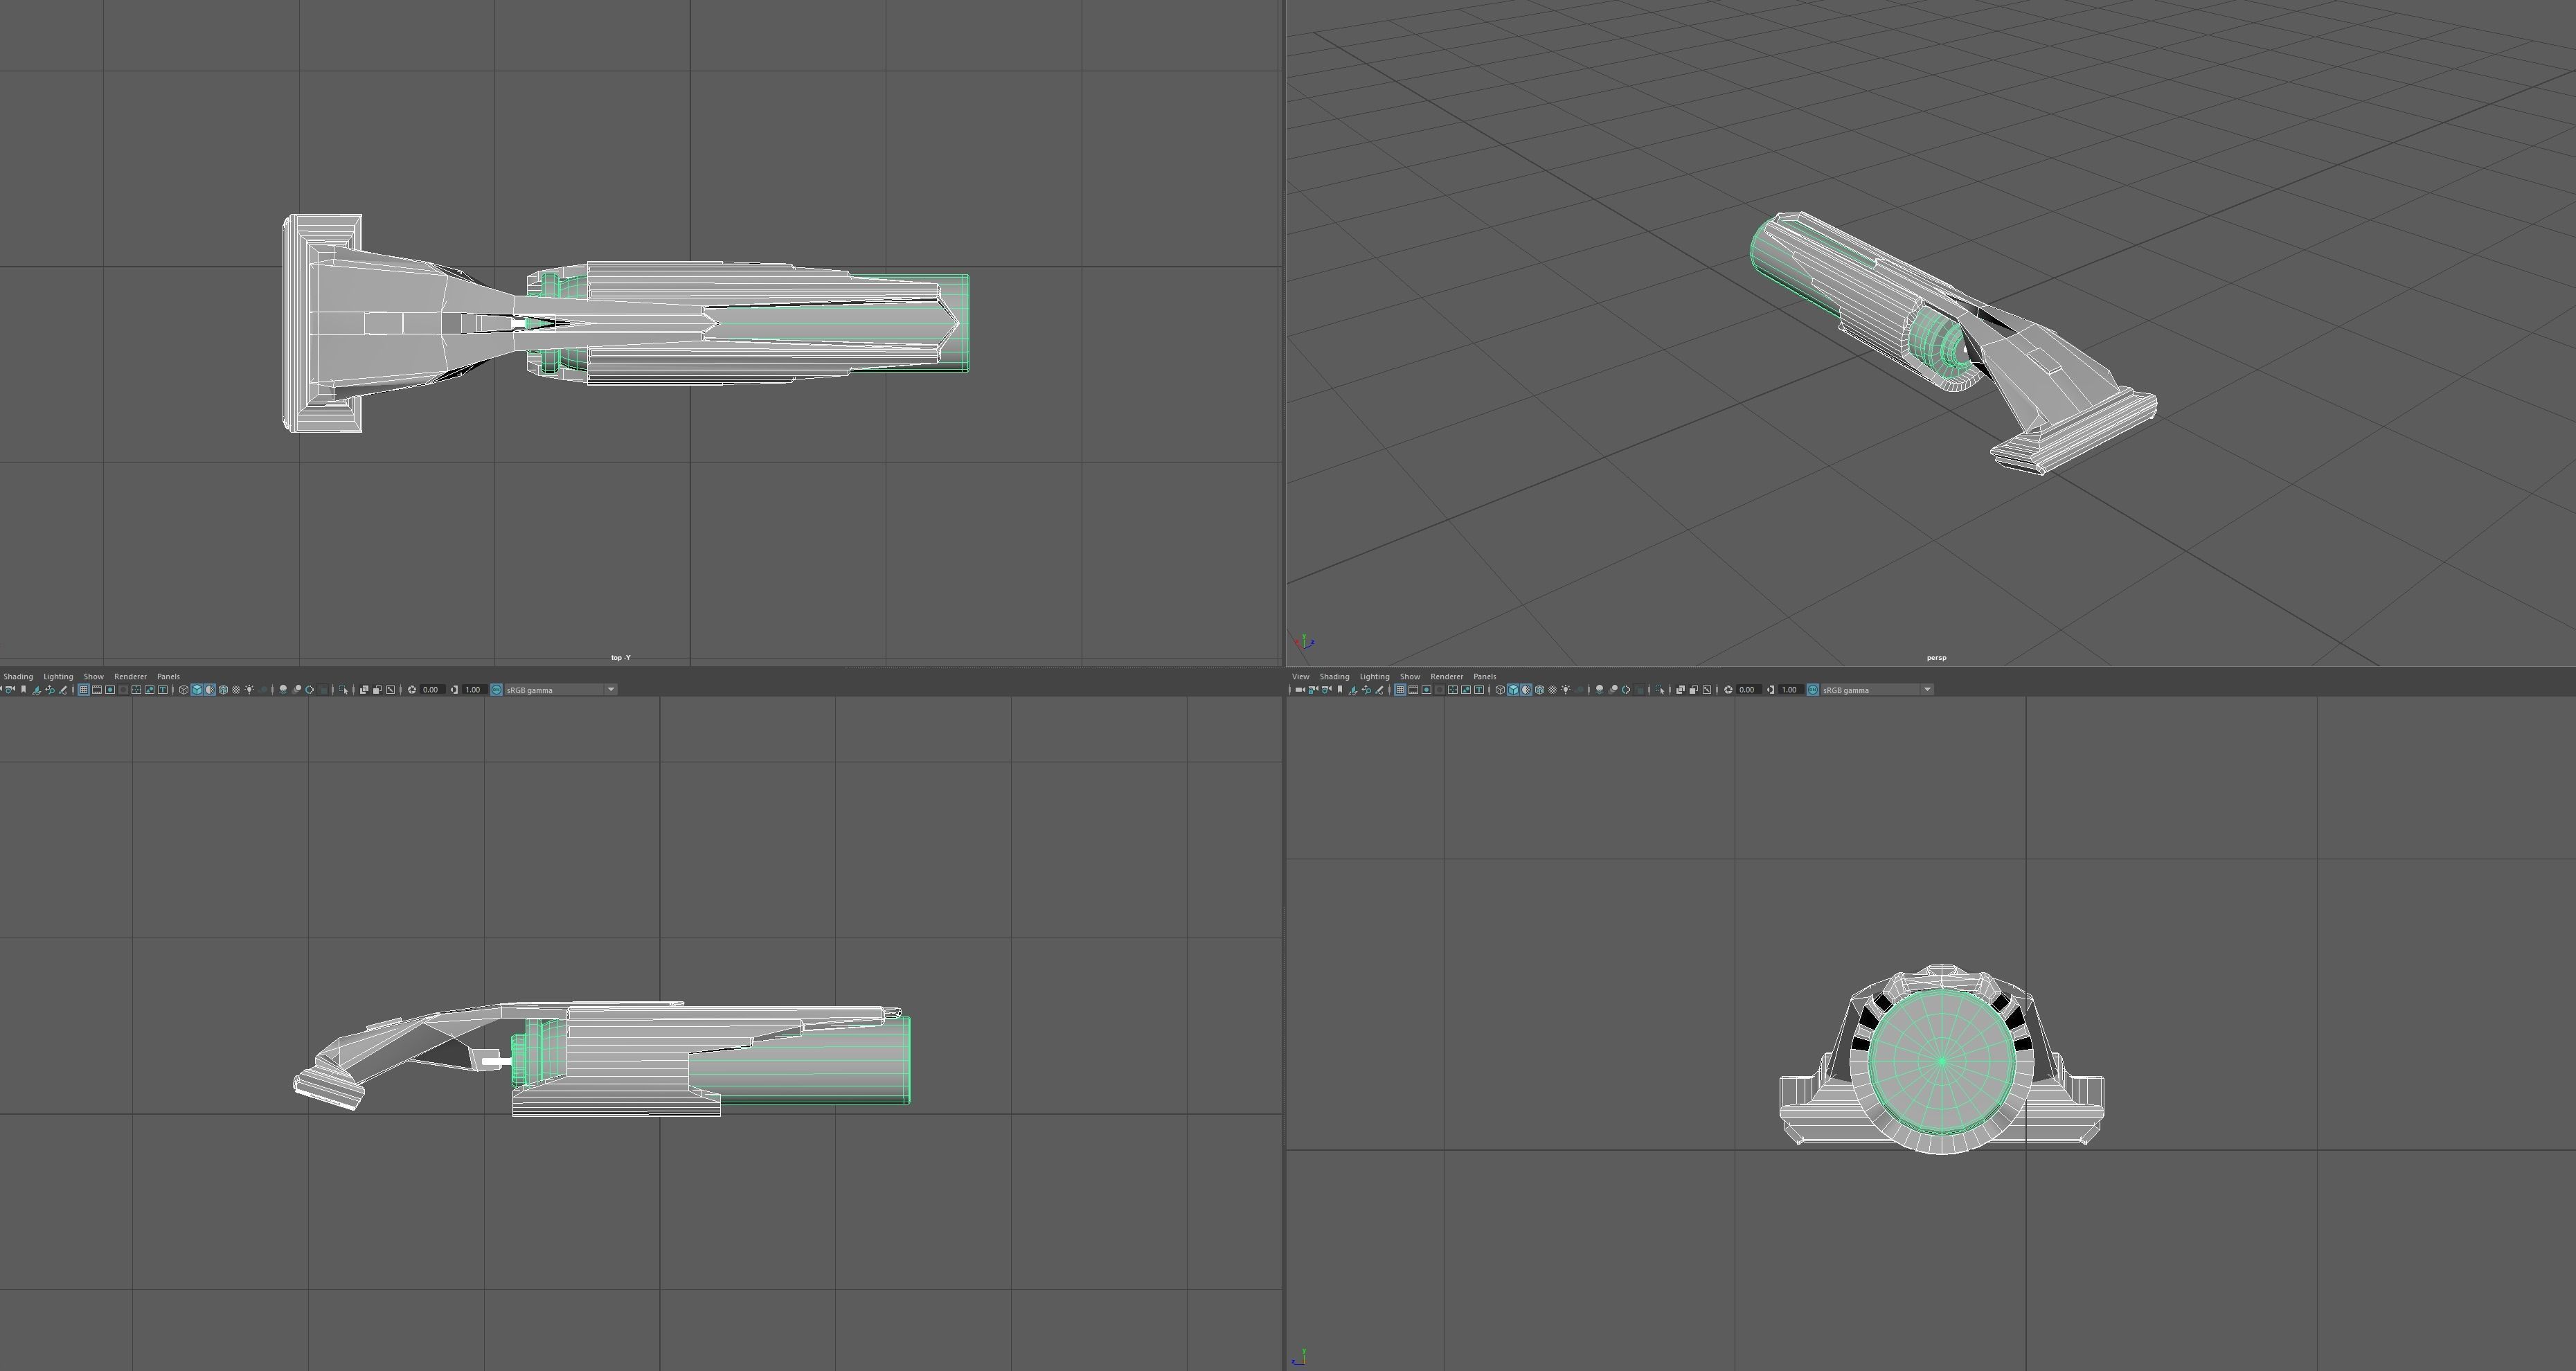Open the Renderer menu

[130, 676]
